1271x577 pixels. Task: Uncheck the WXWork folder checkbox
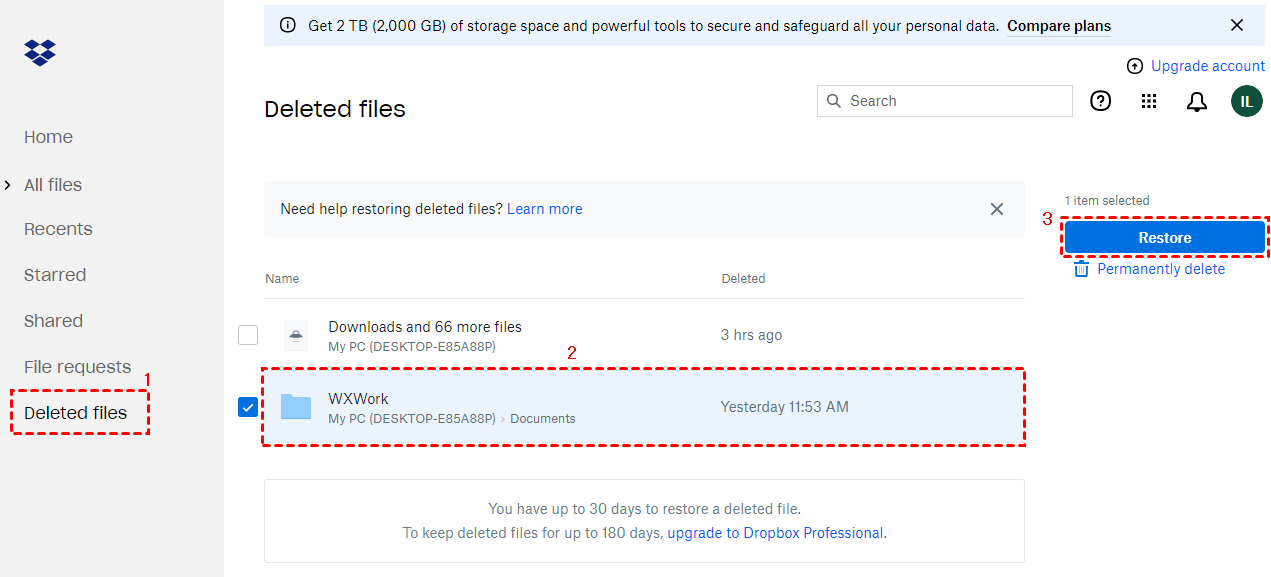point(248,407)
